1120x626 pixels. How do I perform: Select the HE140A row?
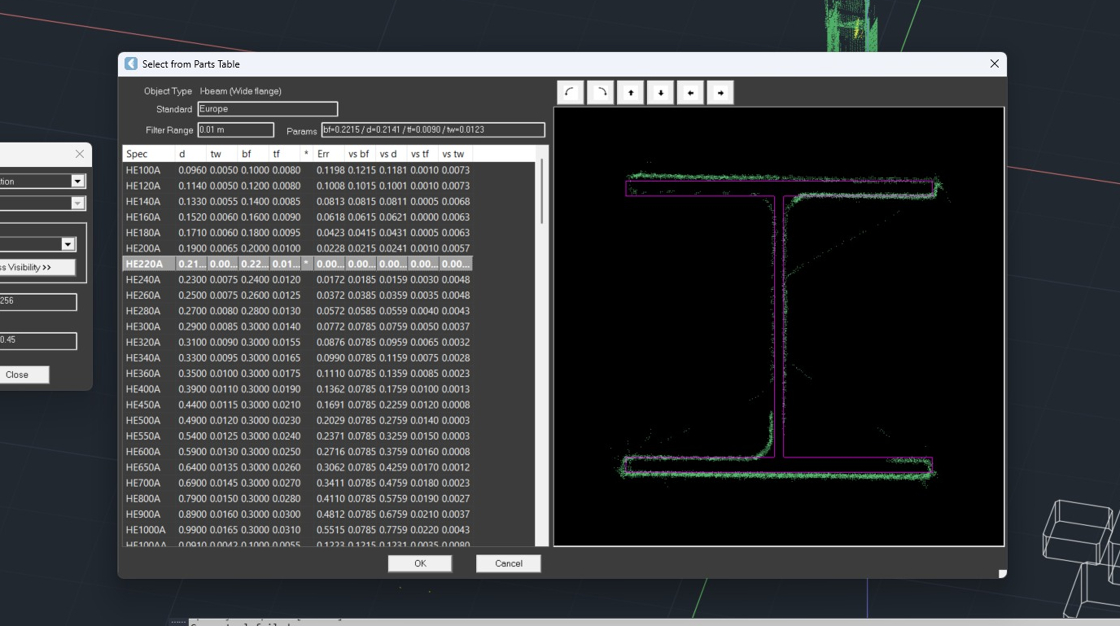(297, 202)
